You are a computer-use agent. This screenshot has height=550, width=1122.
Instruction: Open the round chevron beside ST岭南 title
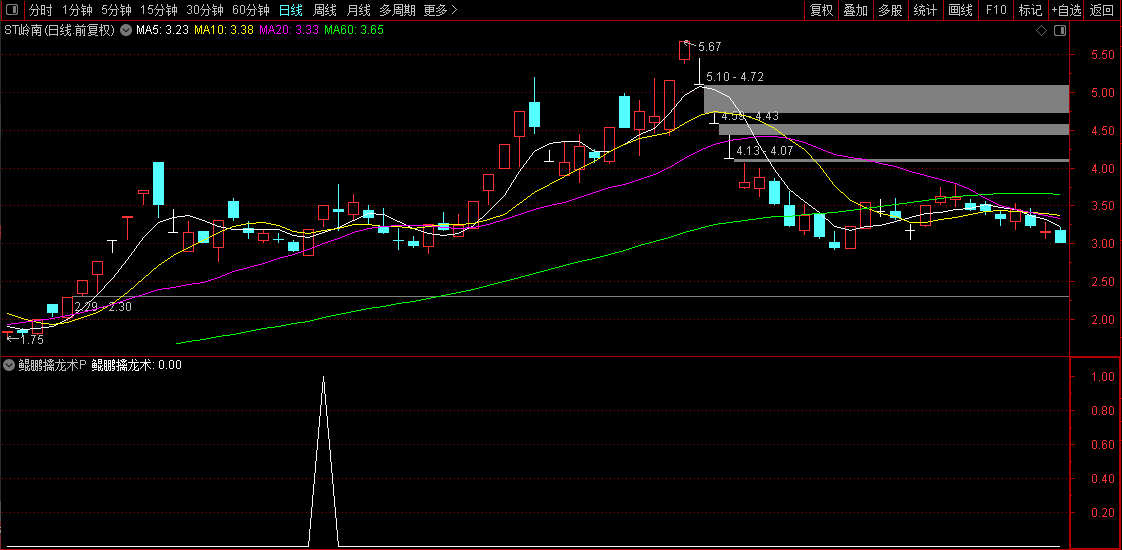pyautogui.click(x=126, y=30)
